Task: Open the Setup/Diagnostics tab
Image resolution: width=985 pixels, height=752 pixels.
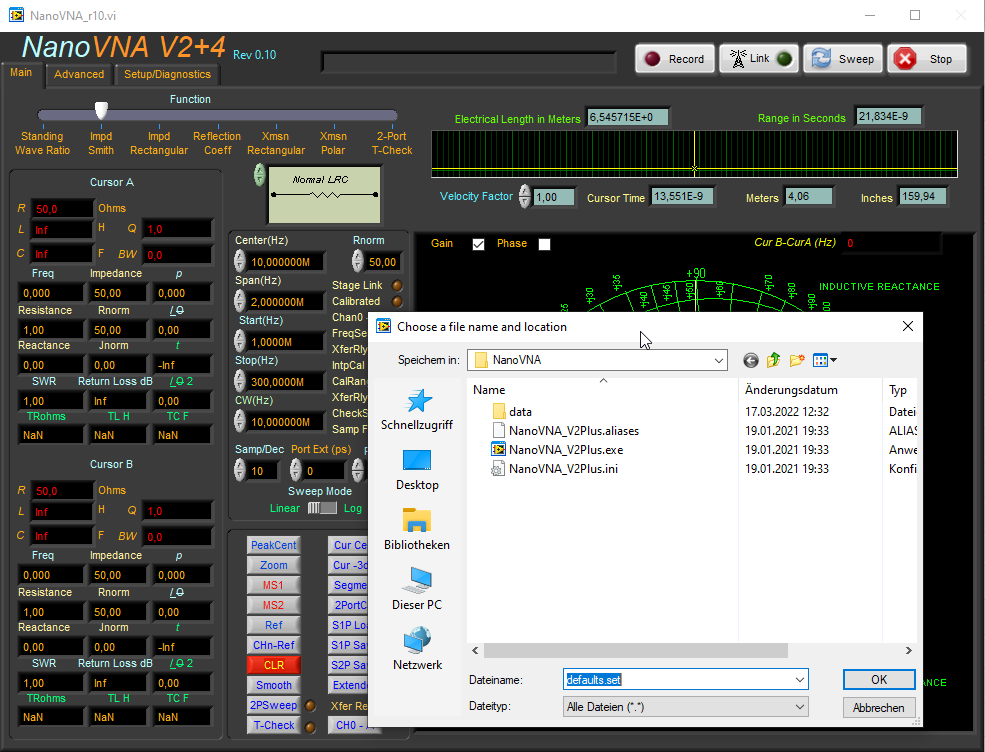Action: point(167,74)
